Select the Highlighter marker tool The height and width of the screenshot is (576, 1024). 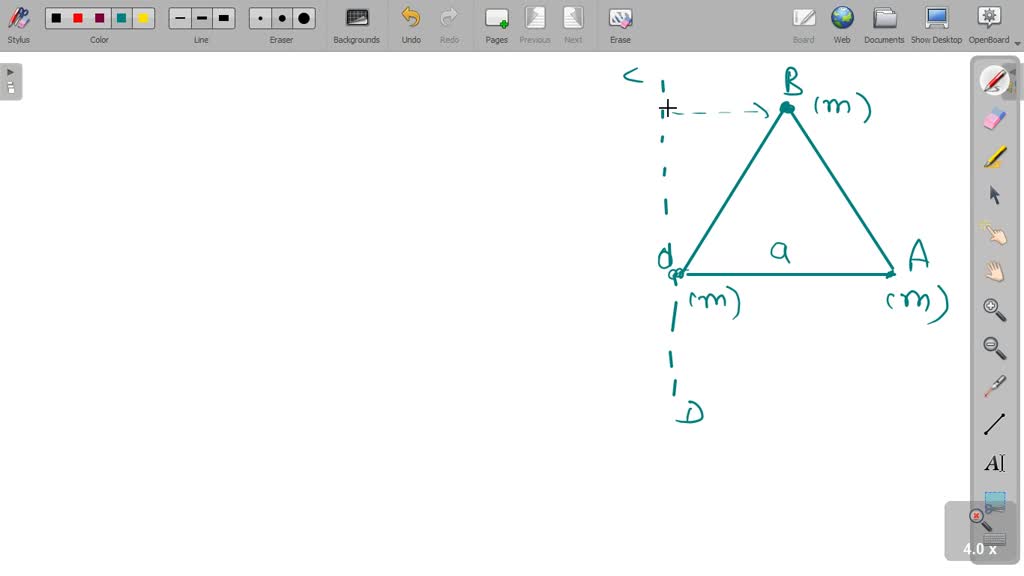(994, 157)
